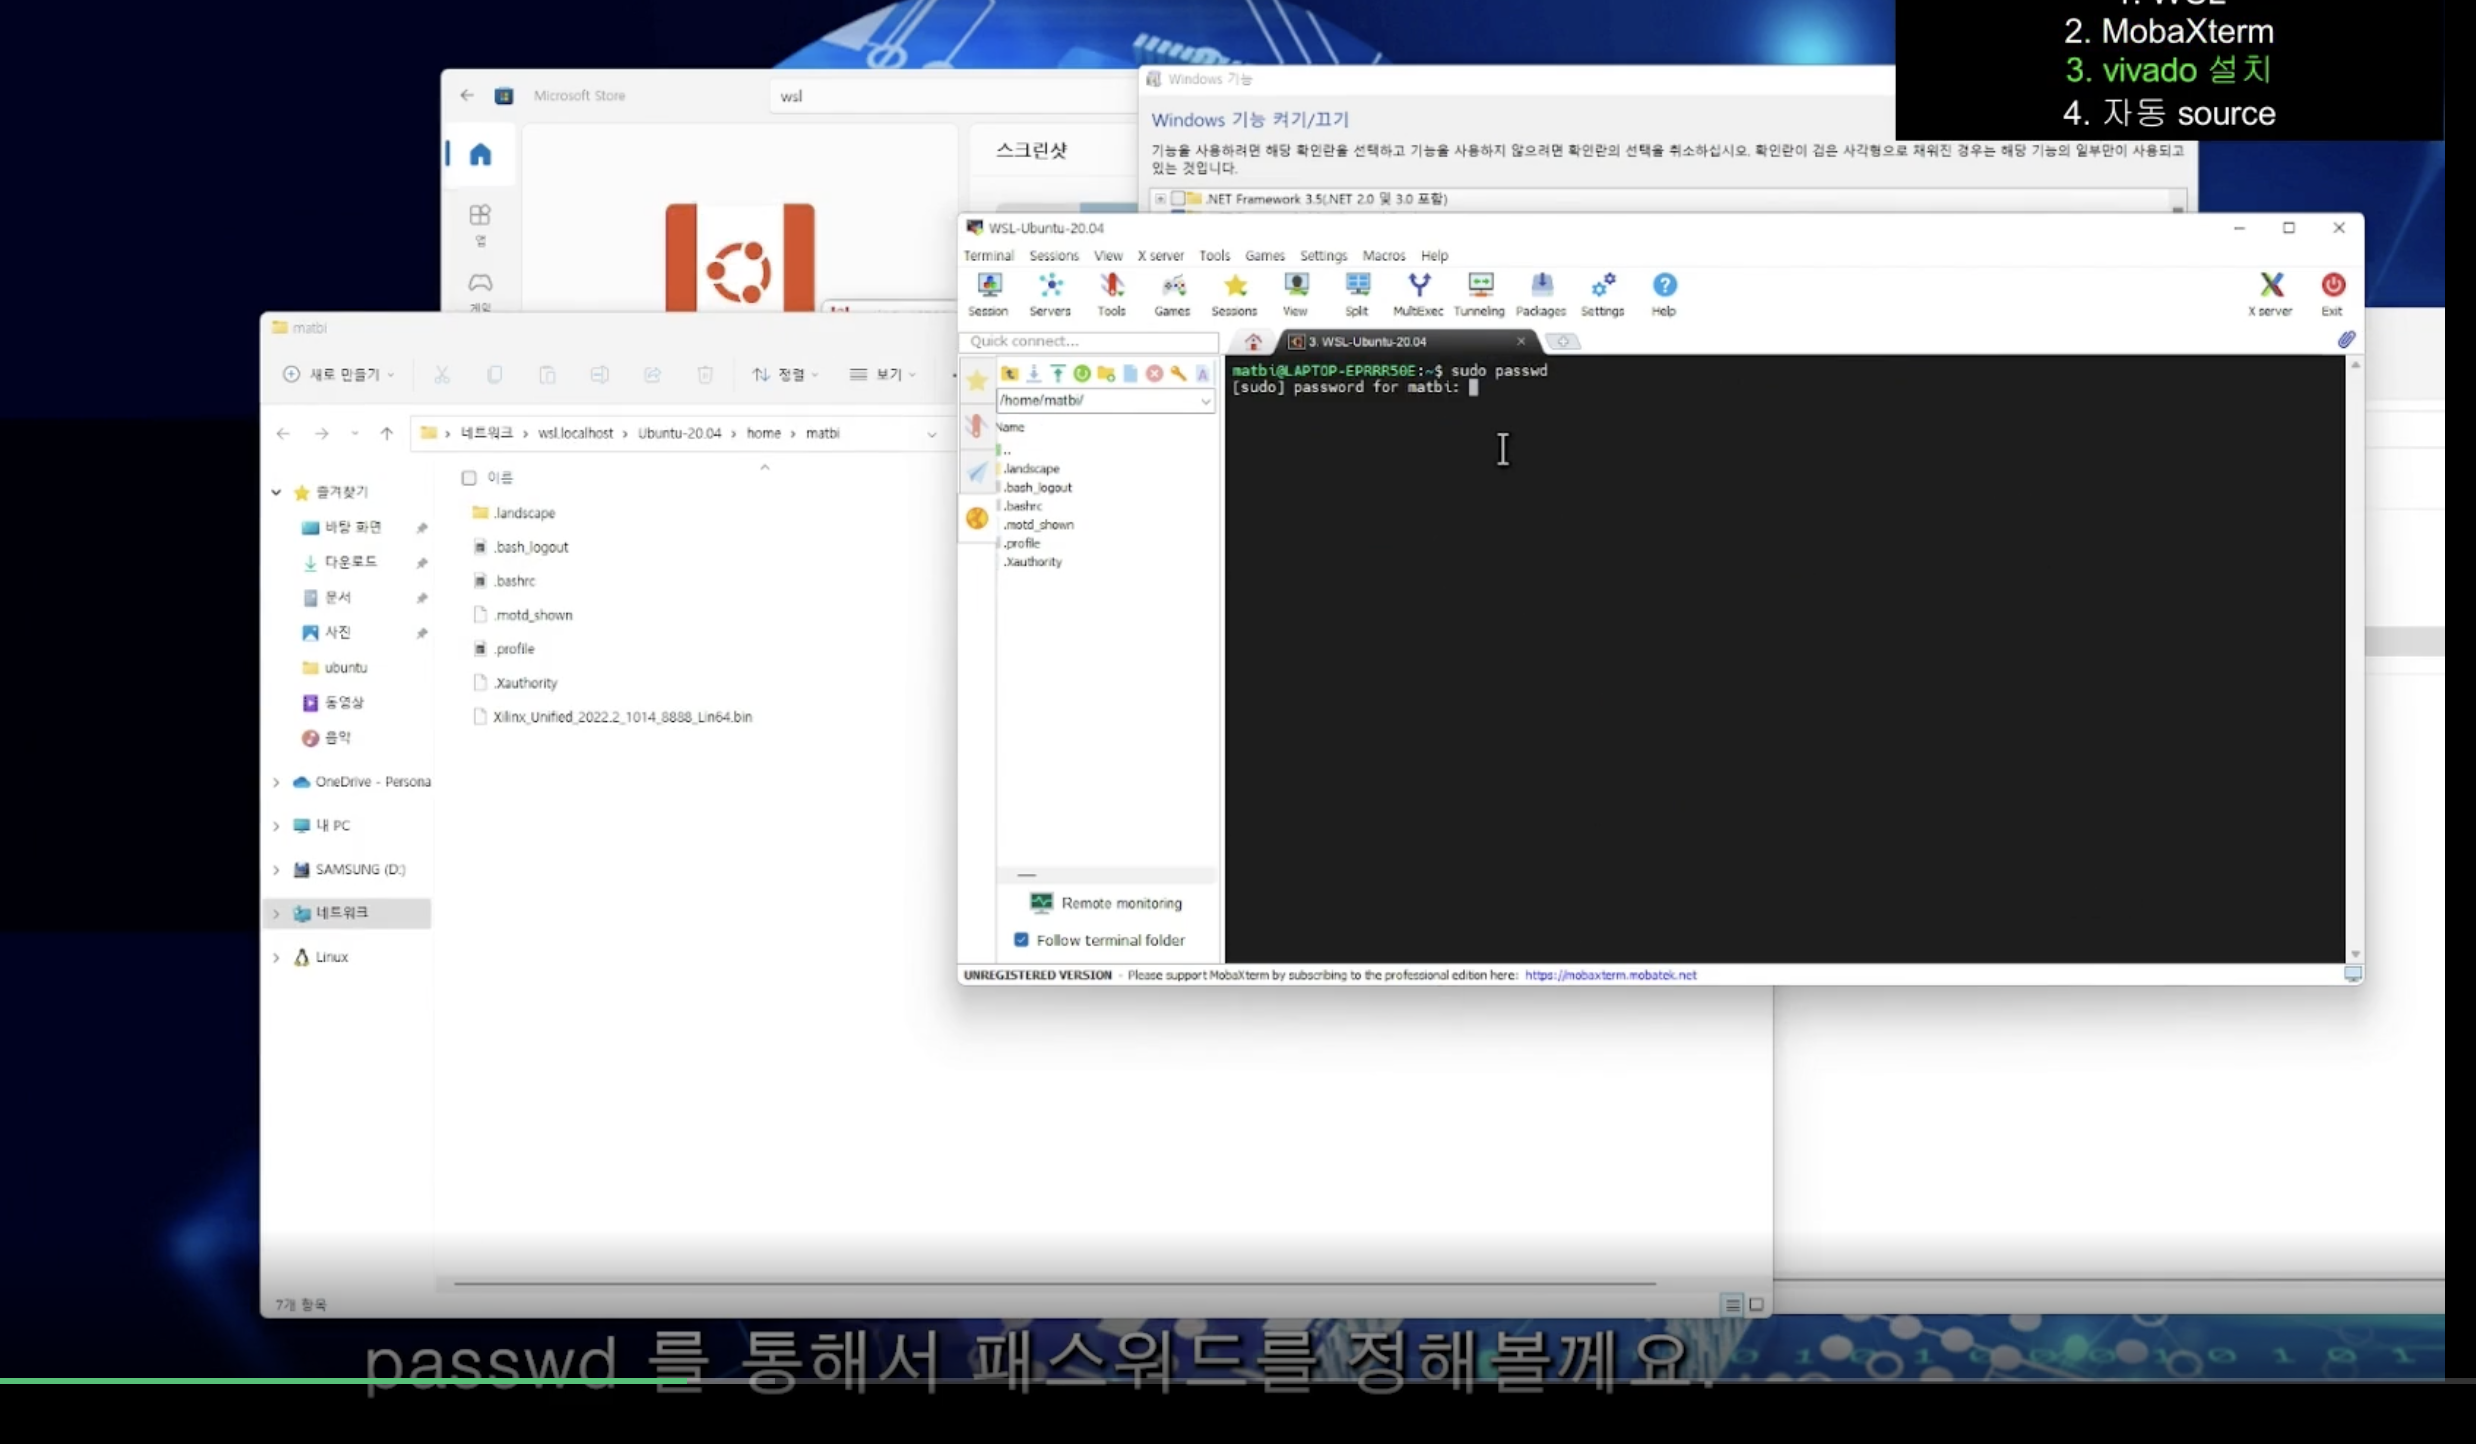The width and height of the screenshot is (2476, 1444).
Task: Click the 새로 만들기 button in Explorer
Action: [338, 374]
